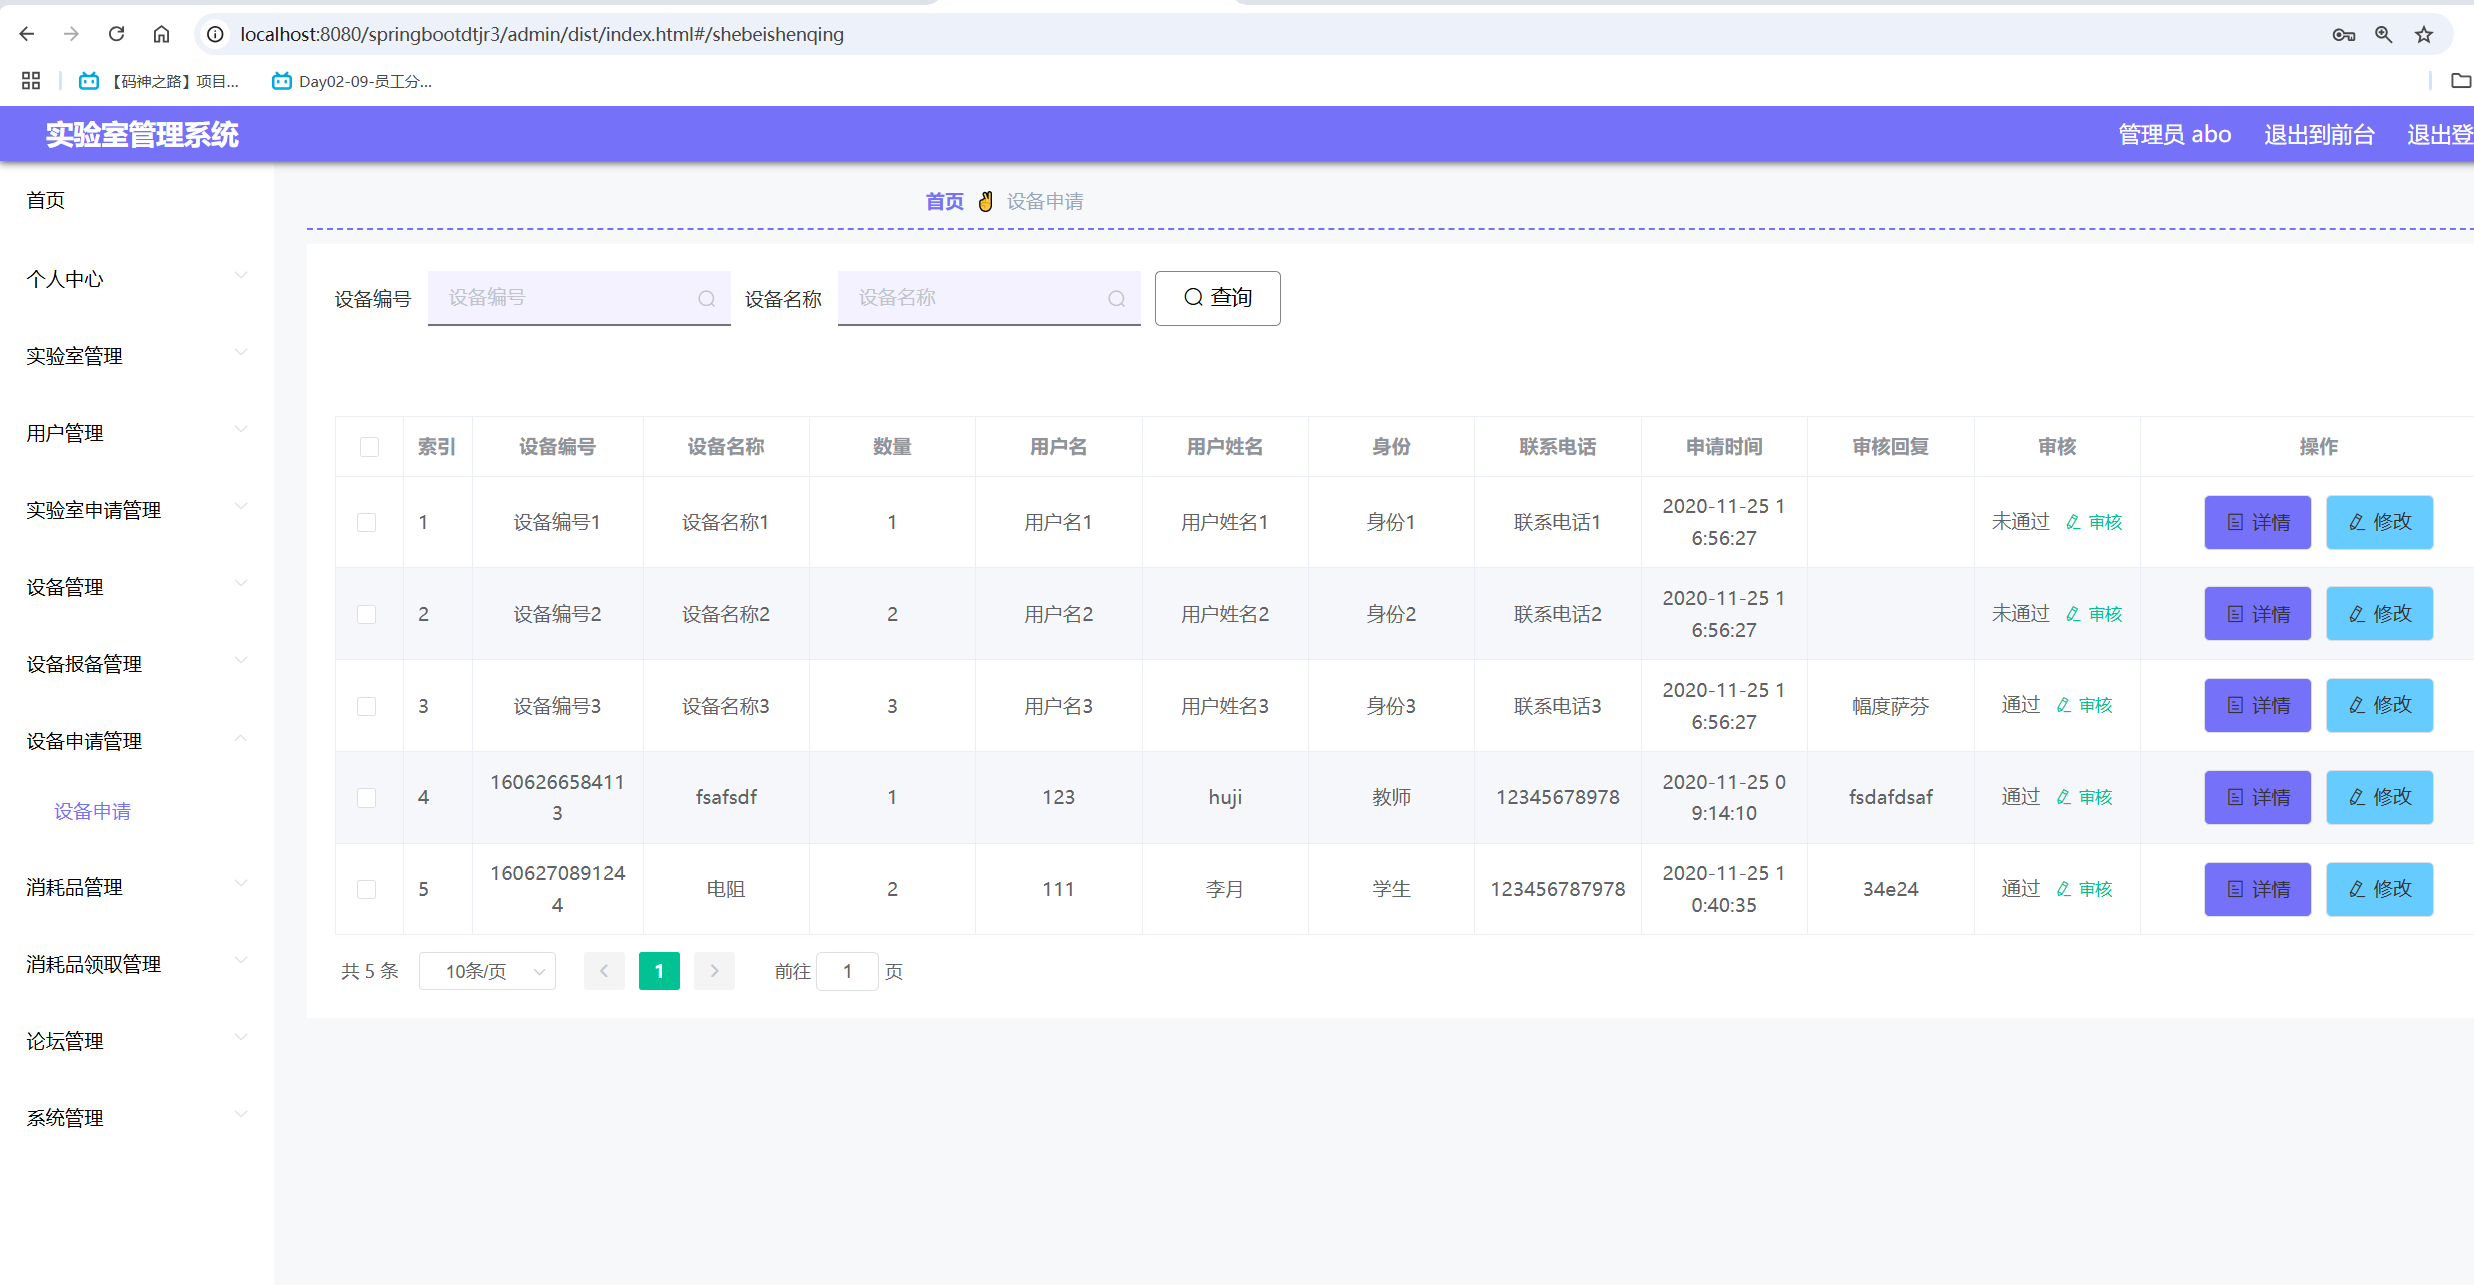The height and width of the screenshot is (1285, 2474).
Task: Select 设备申请 submenu item
Action: tap(92, 811)
